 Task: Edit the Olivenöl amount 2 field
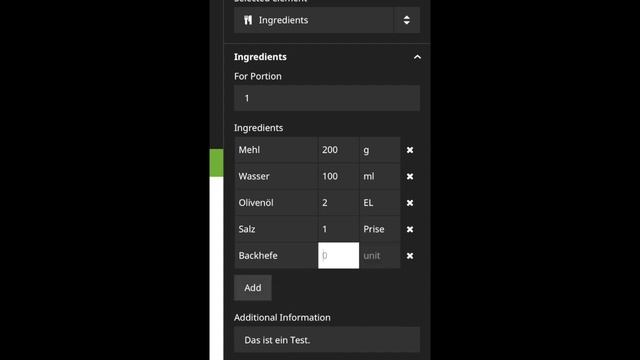[x=338, y=203]
